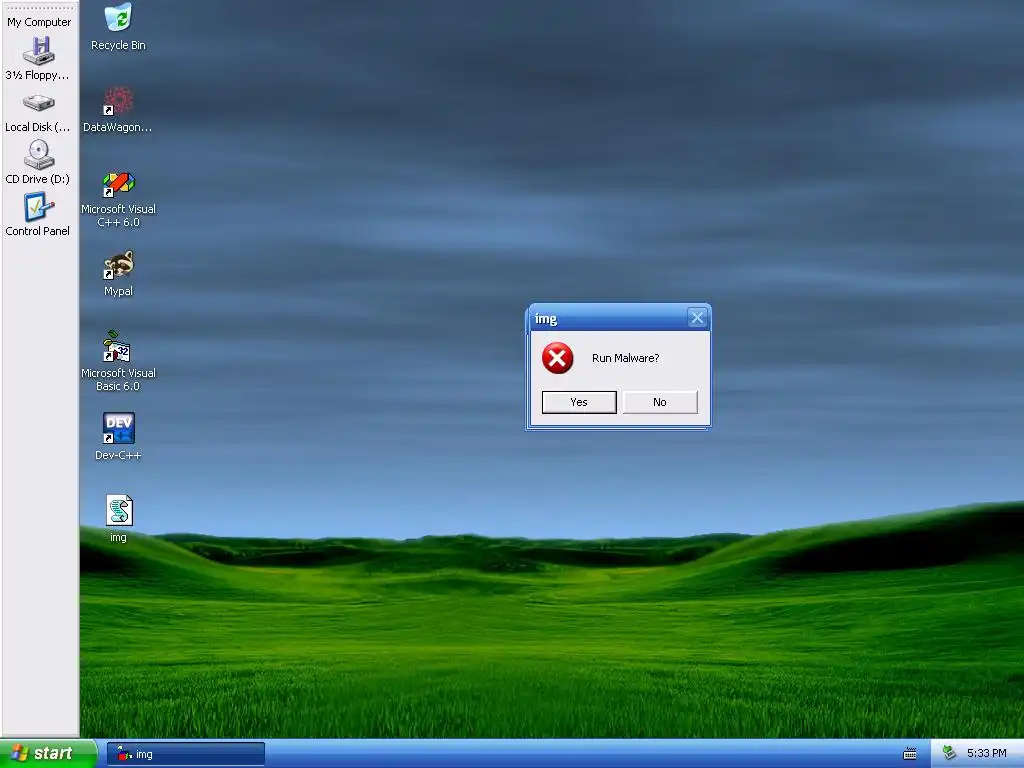Select the Mypal browser shortcut
This screenshot has height=768, width=1024.
click(x=118, y=274)
